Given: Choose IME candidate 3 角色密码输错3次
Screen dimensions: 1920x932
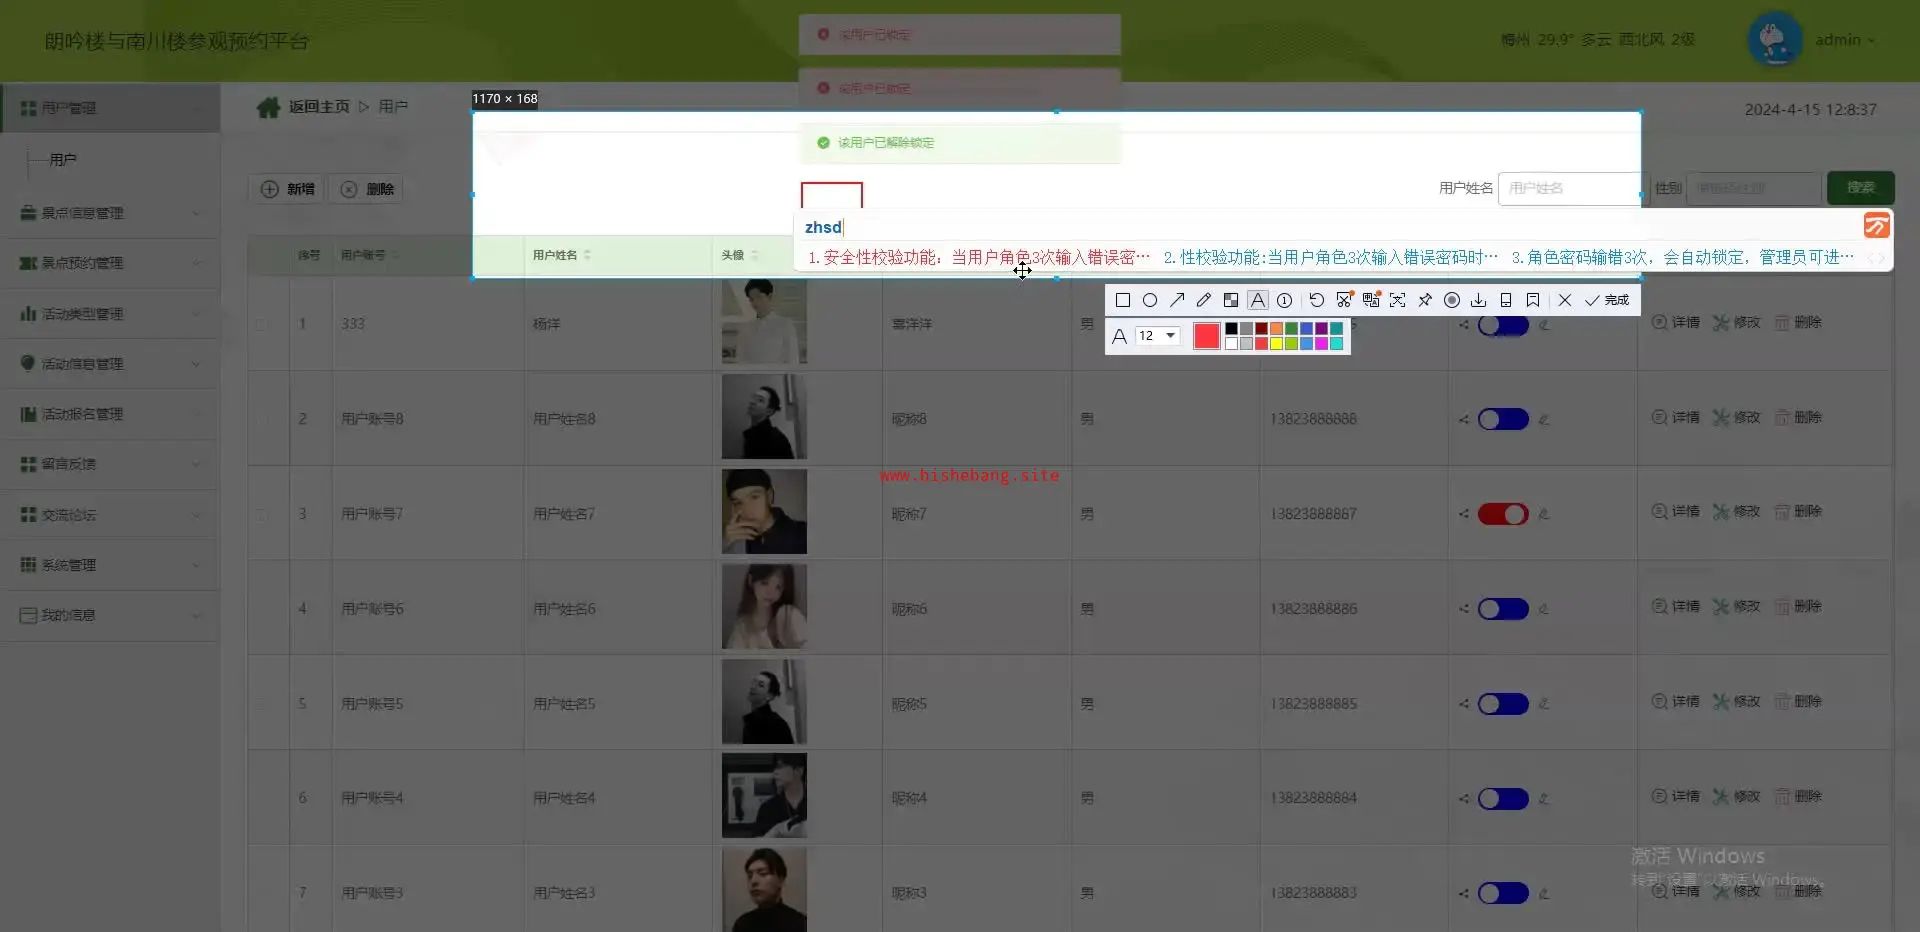Looking at the screenshot, I should click(x=1682, y=257).
